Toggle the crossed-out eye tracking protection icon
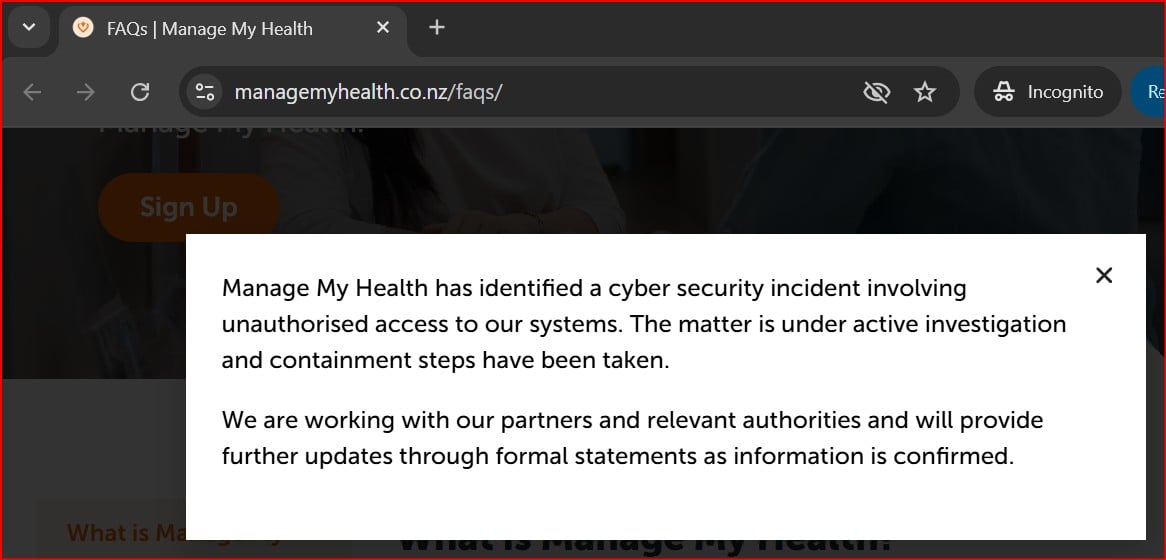The height and width of the screenshot is (560, 1166). coord(876,92)
